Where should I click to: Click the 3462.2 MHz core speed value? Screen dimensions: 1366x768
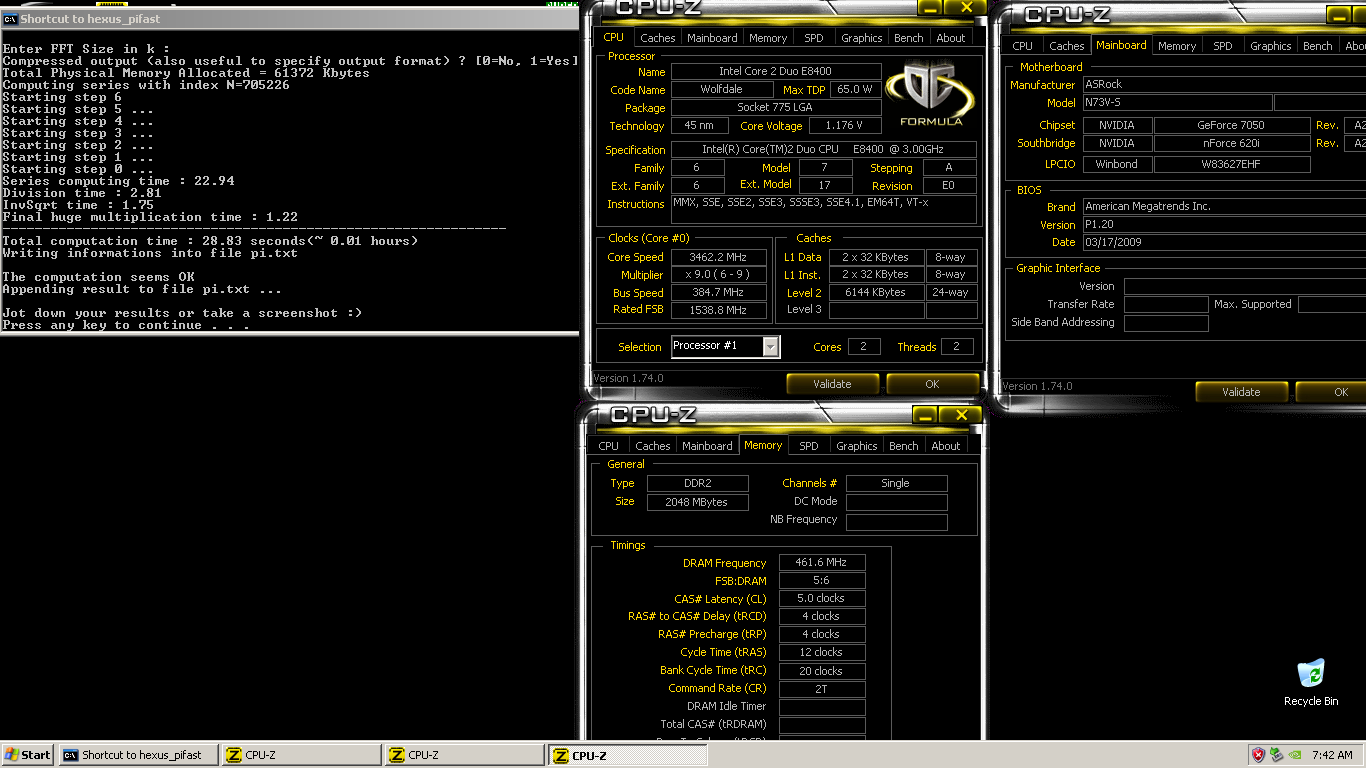click(x=719, y=257)
